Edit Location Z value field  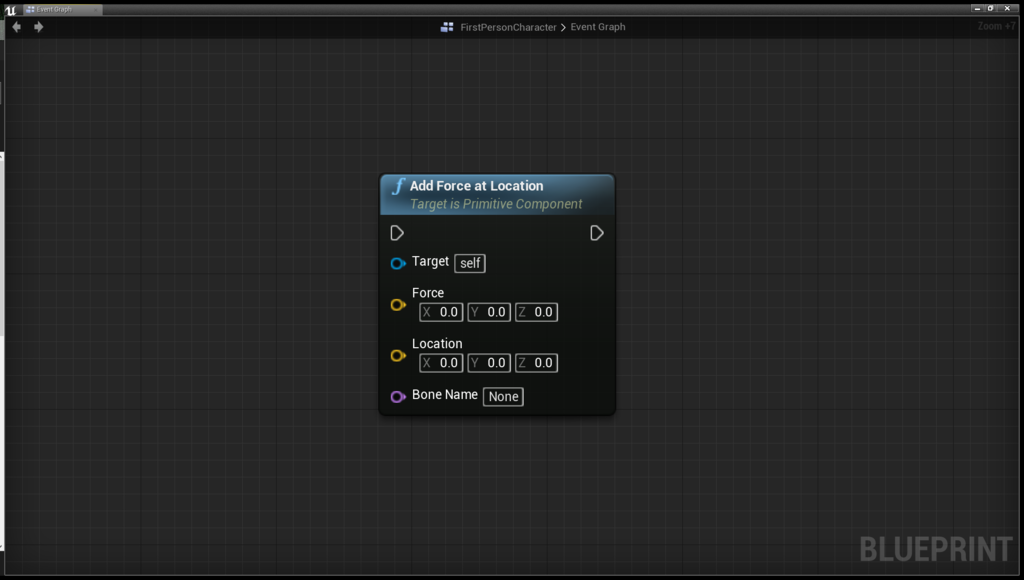pyautogui.click(x=536, y=363)
